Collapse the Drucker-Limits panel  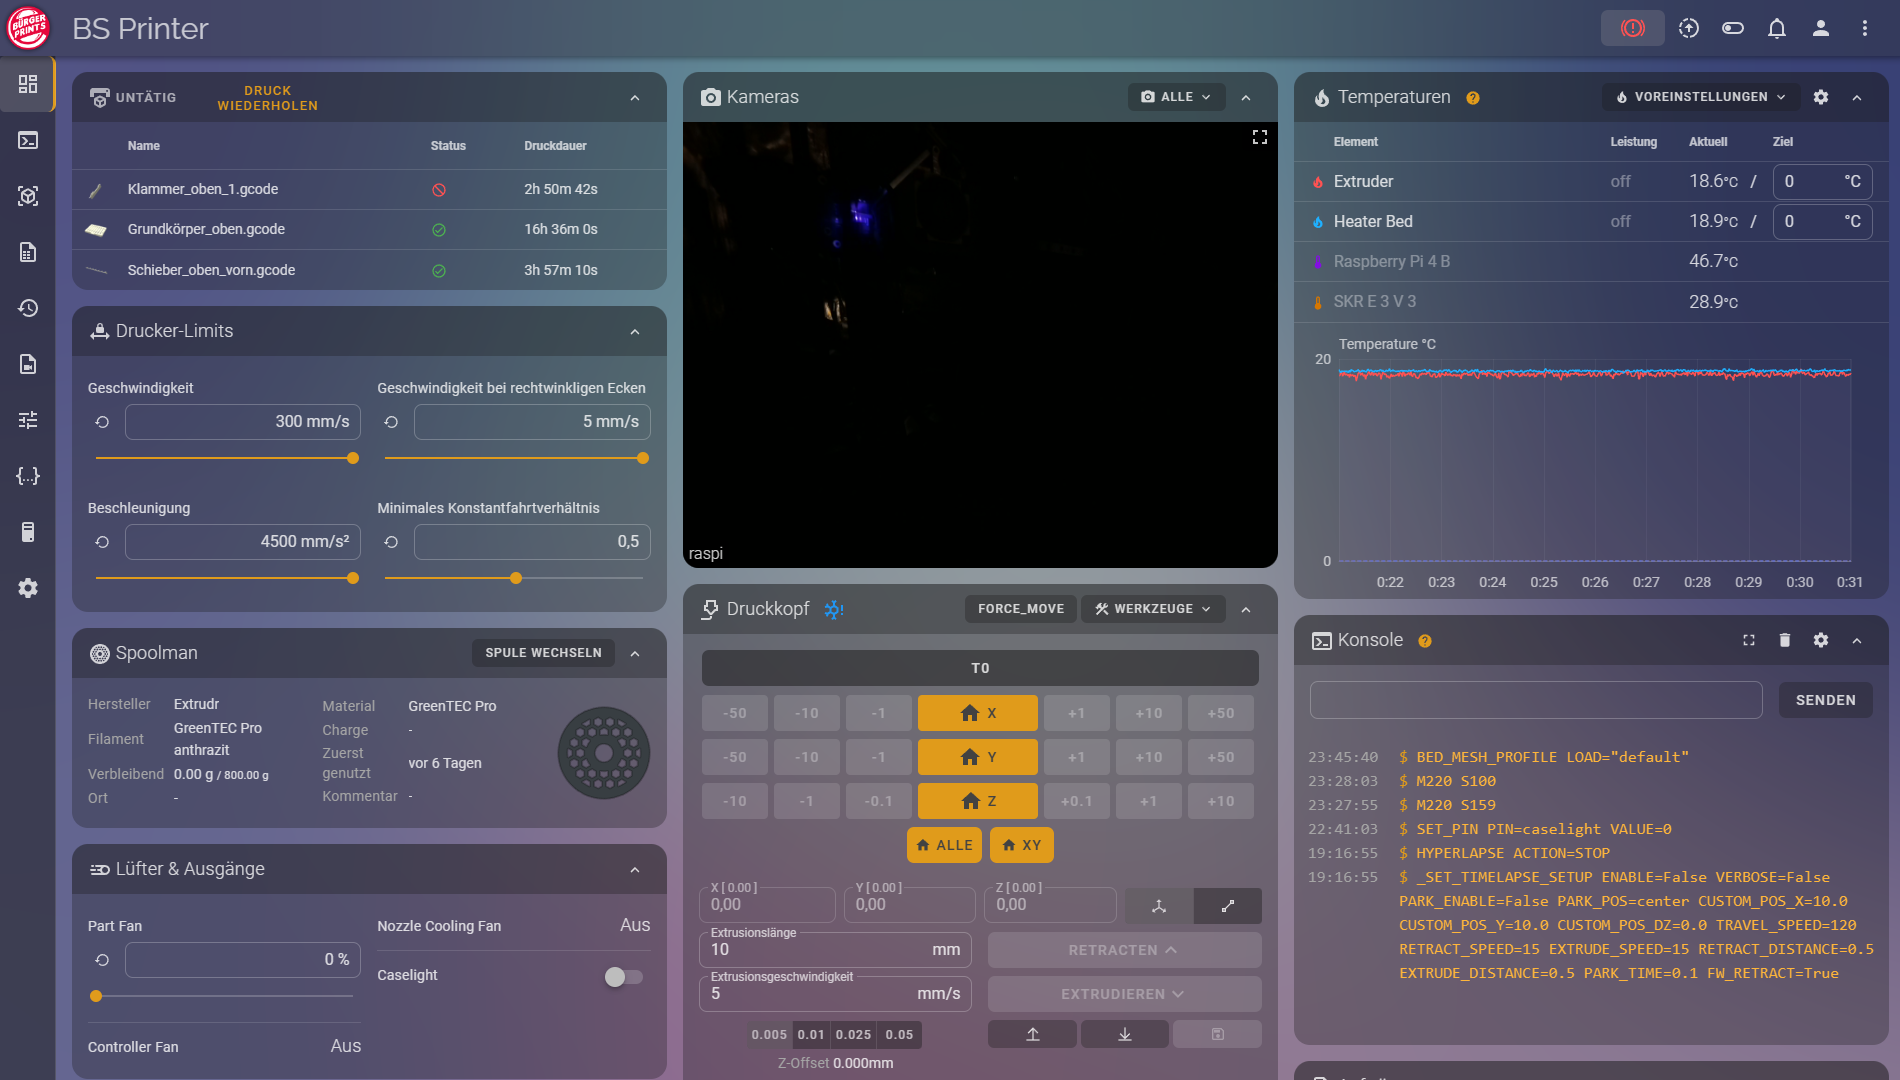click(634, 331)
